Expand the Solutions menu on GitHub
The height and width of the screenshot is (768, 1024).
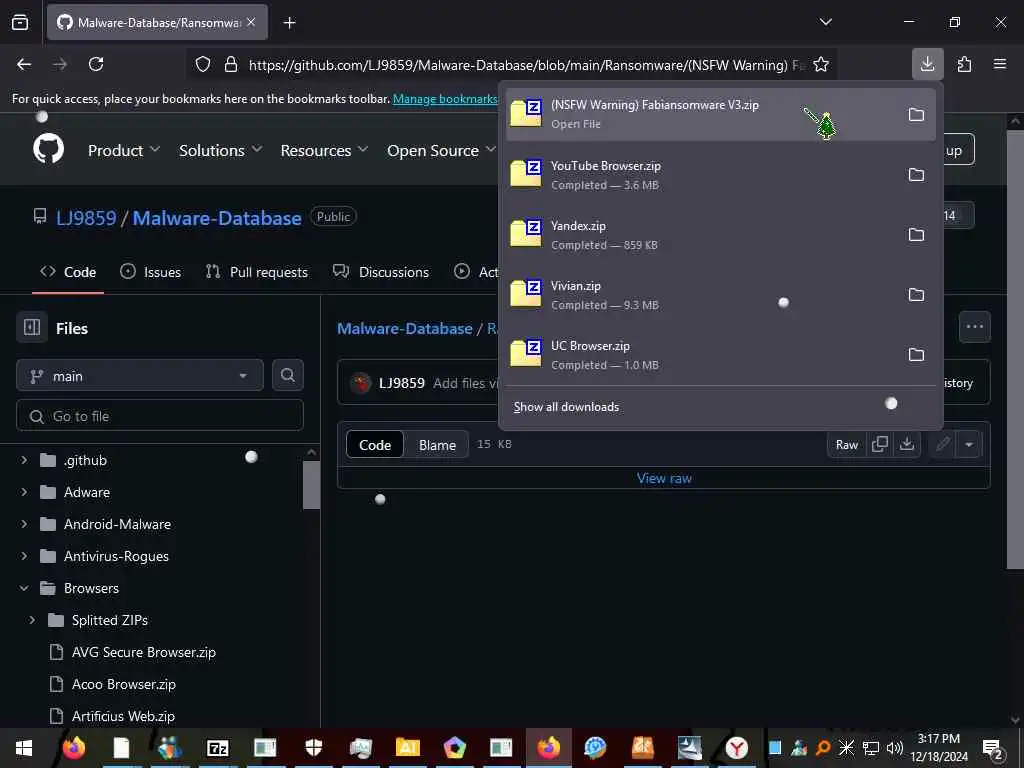click(x=221, y=150)
